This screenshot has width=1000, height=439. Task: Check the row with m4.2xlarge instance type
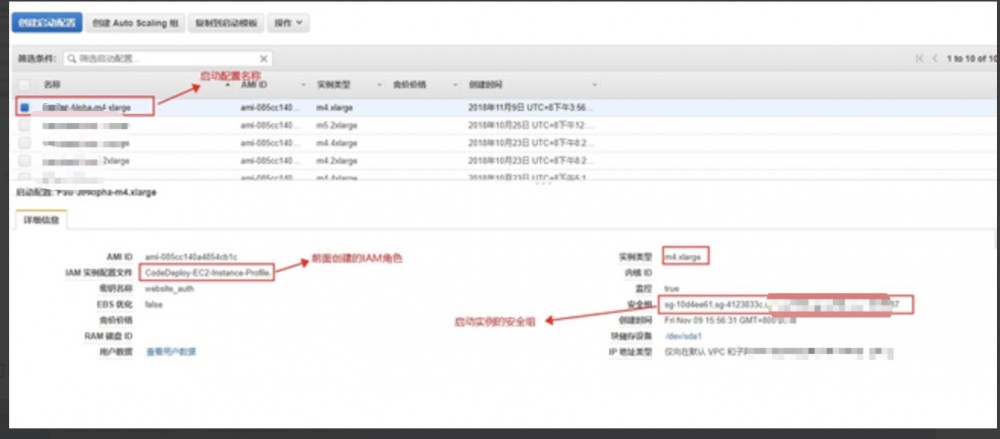(24, 161)
